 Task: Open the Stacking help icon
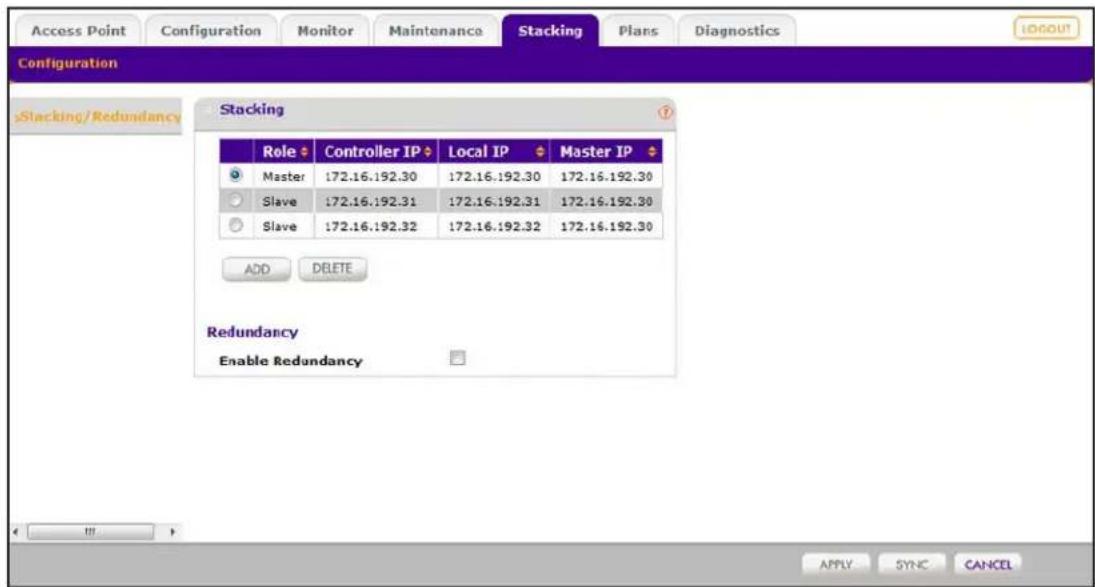point(666,112)
